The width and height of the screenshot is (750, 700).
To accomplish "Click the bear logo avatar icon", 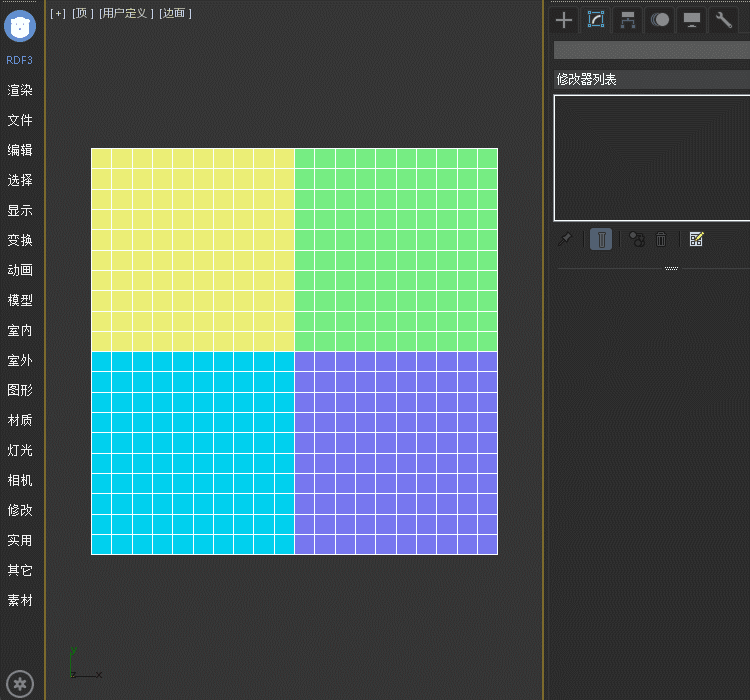I will (20, 25).
